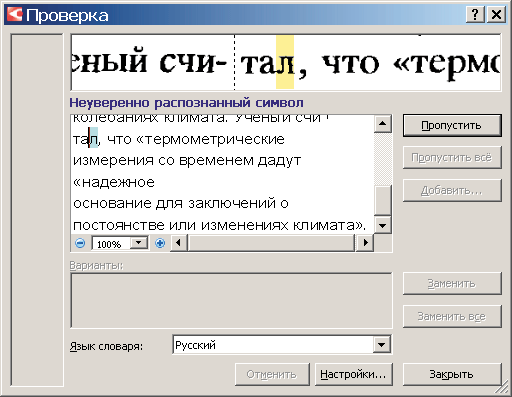Click horizontal scroll left arrow
The image size is (512, 397).
[x=178, y=243]
